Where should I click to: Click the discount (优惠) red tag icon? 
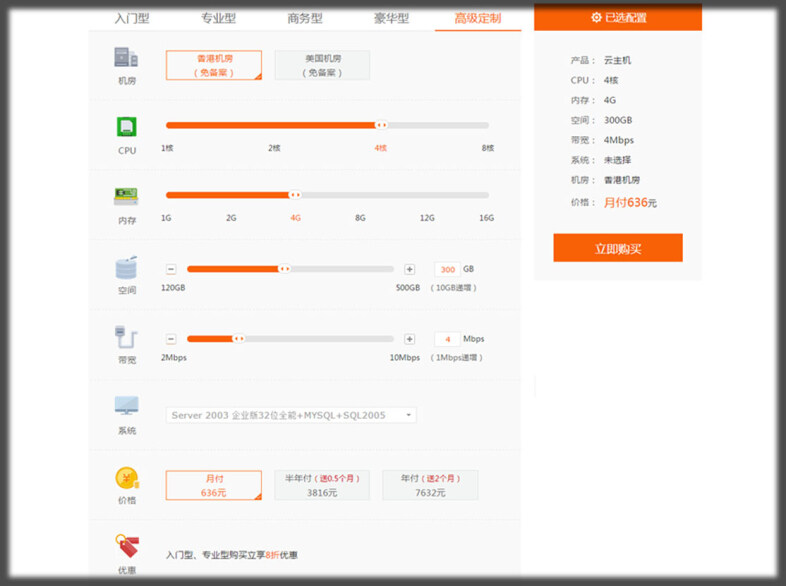point(126,547)
